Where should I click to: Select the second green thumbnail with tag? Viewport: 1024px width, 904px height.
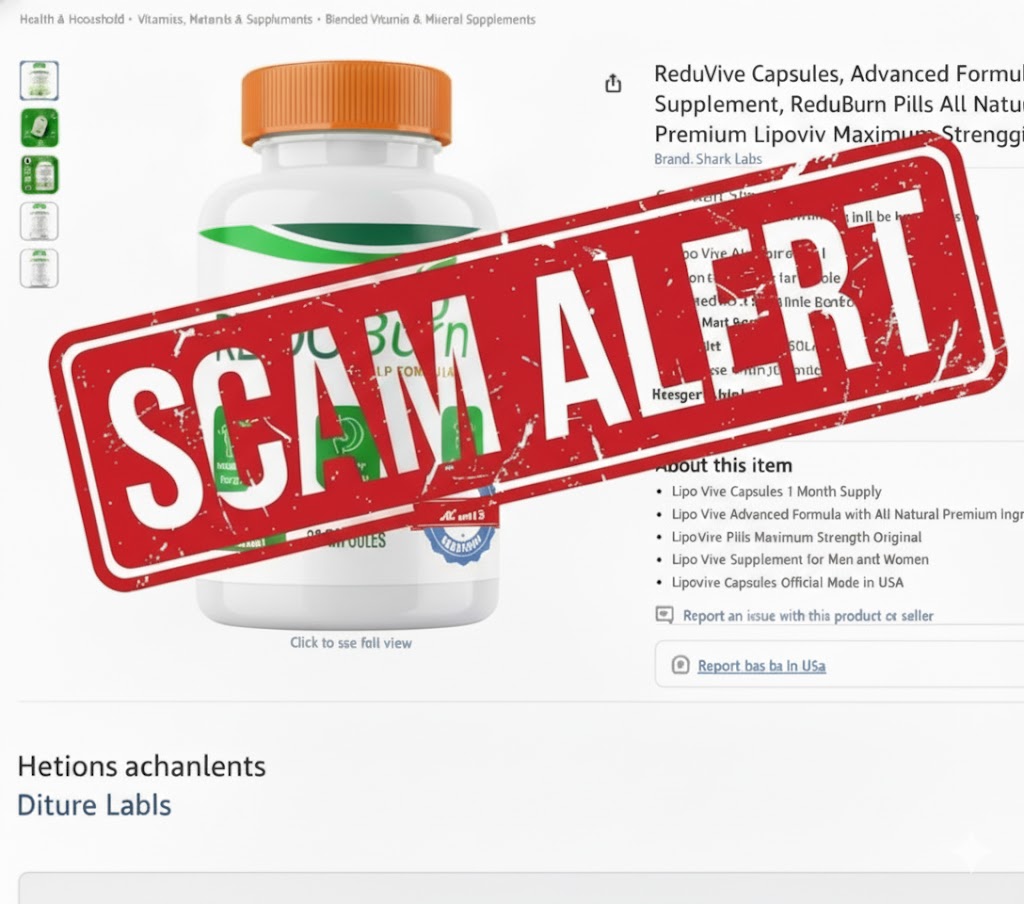39,127
